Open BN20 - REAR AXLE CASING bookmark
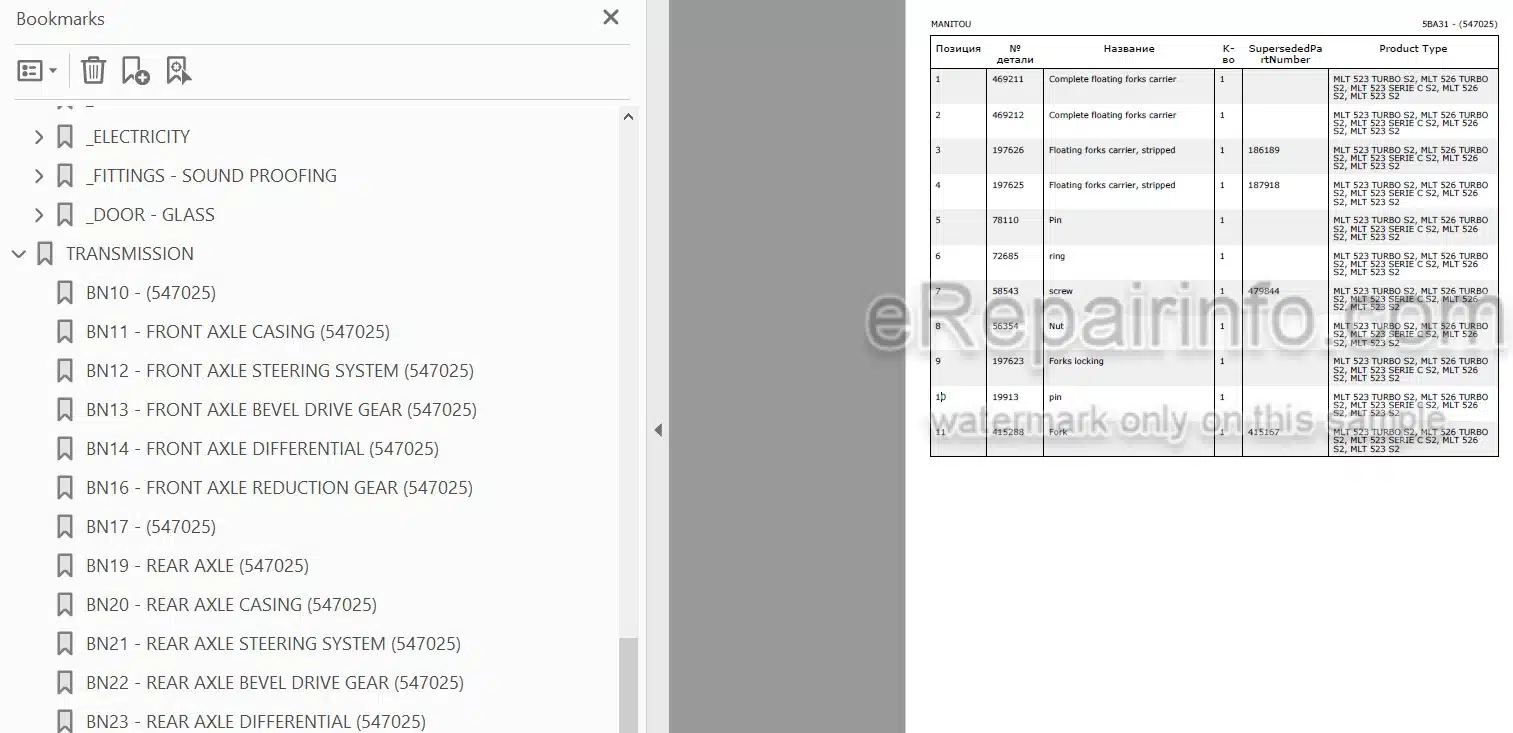 coord(231,605)
